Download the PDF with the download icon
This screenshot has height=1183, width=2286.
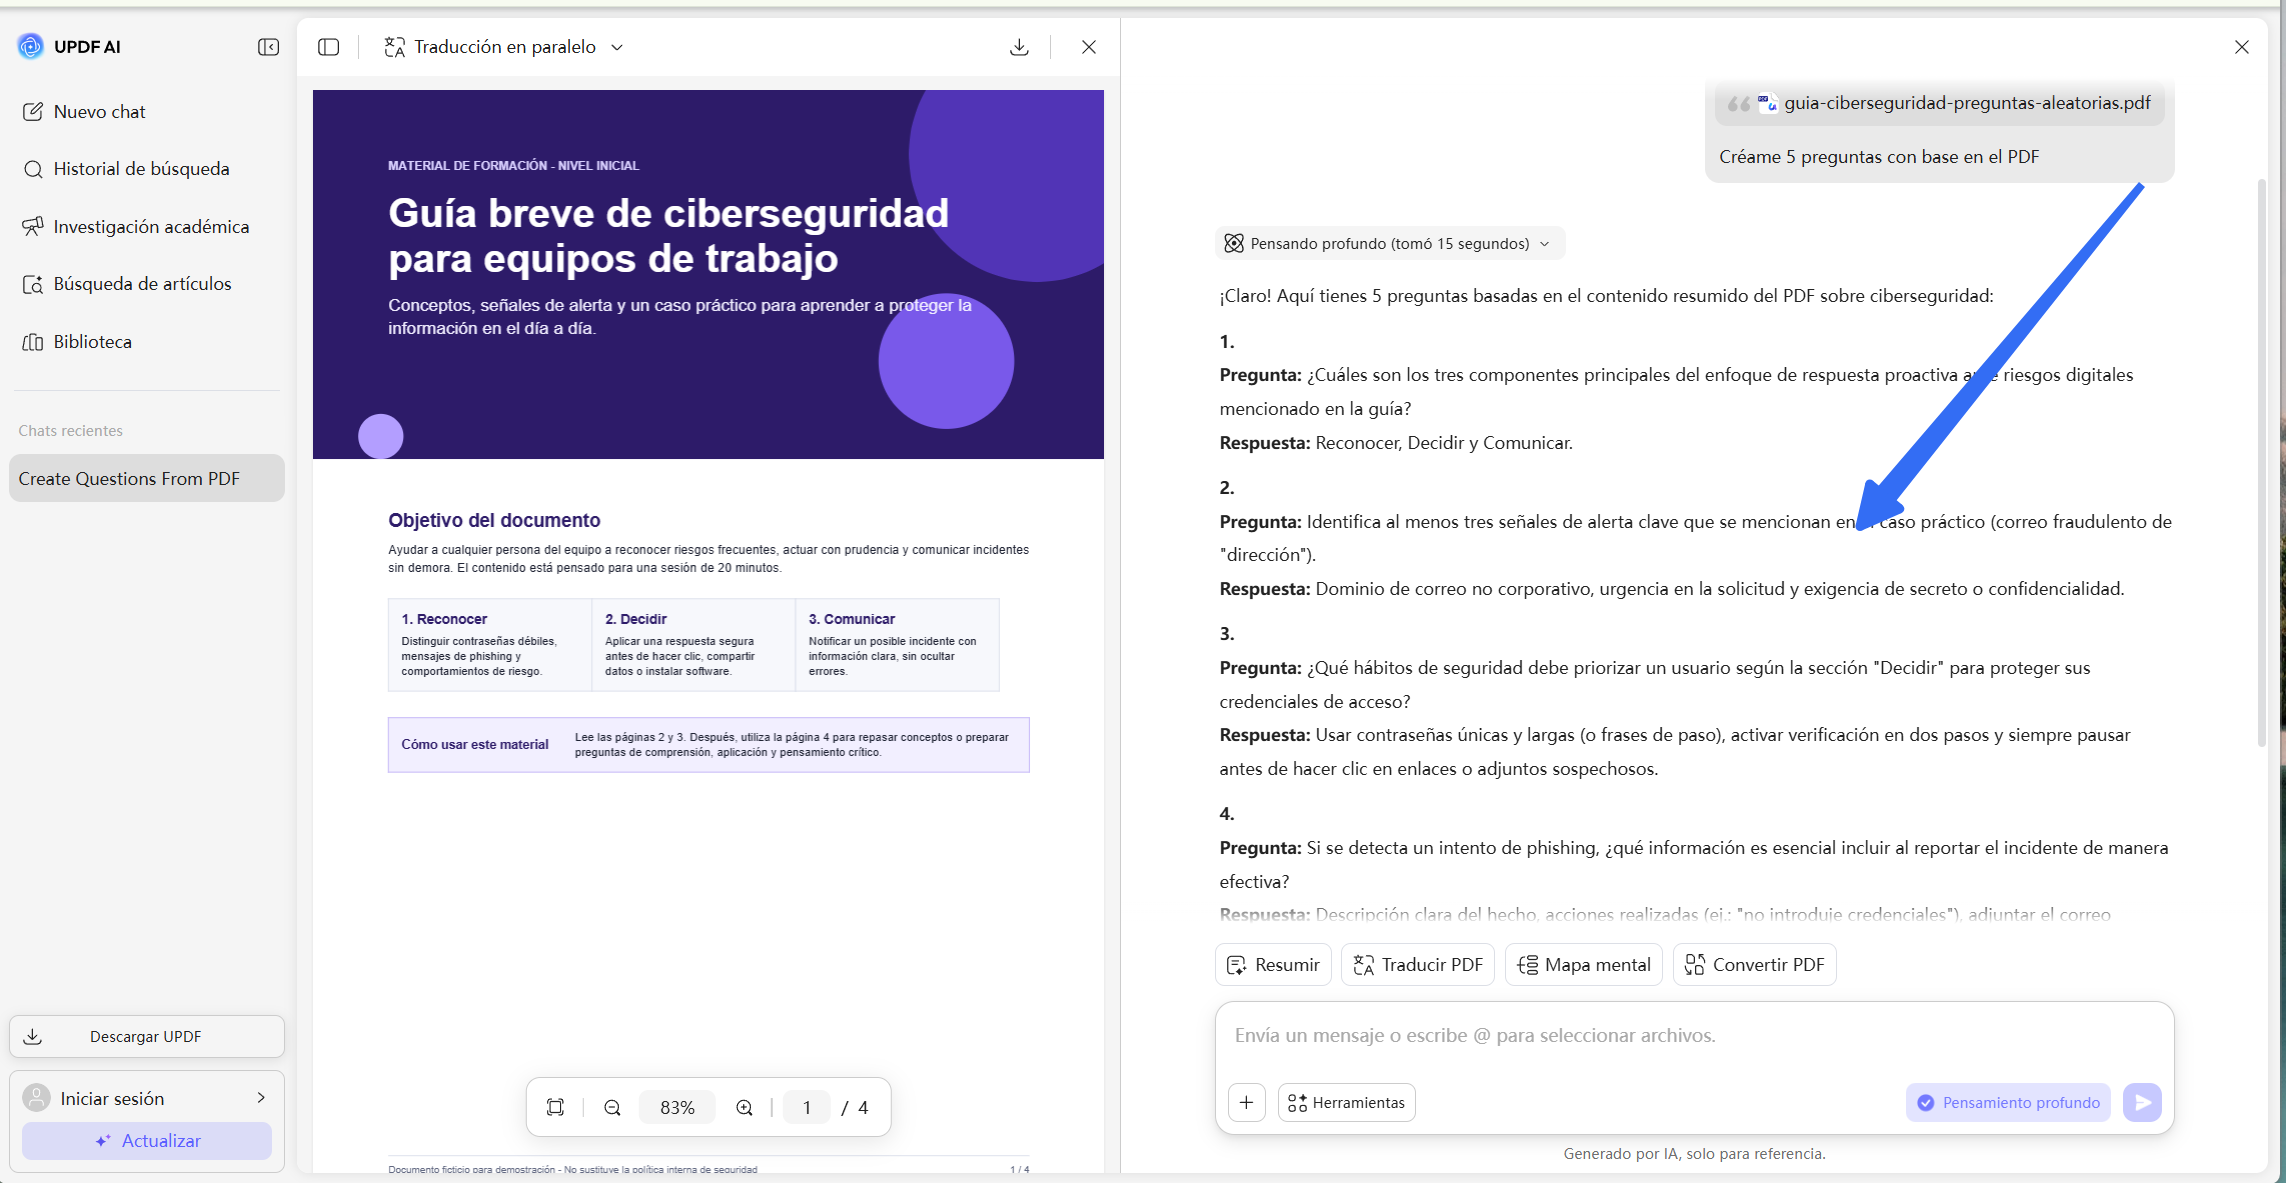[x=1019, y=47]
